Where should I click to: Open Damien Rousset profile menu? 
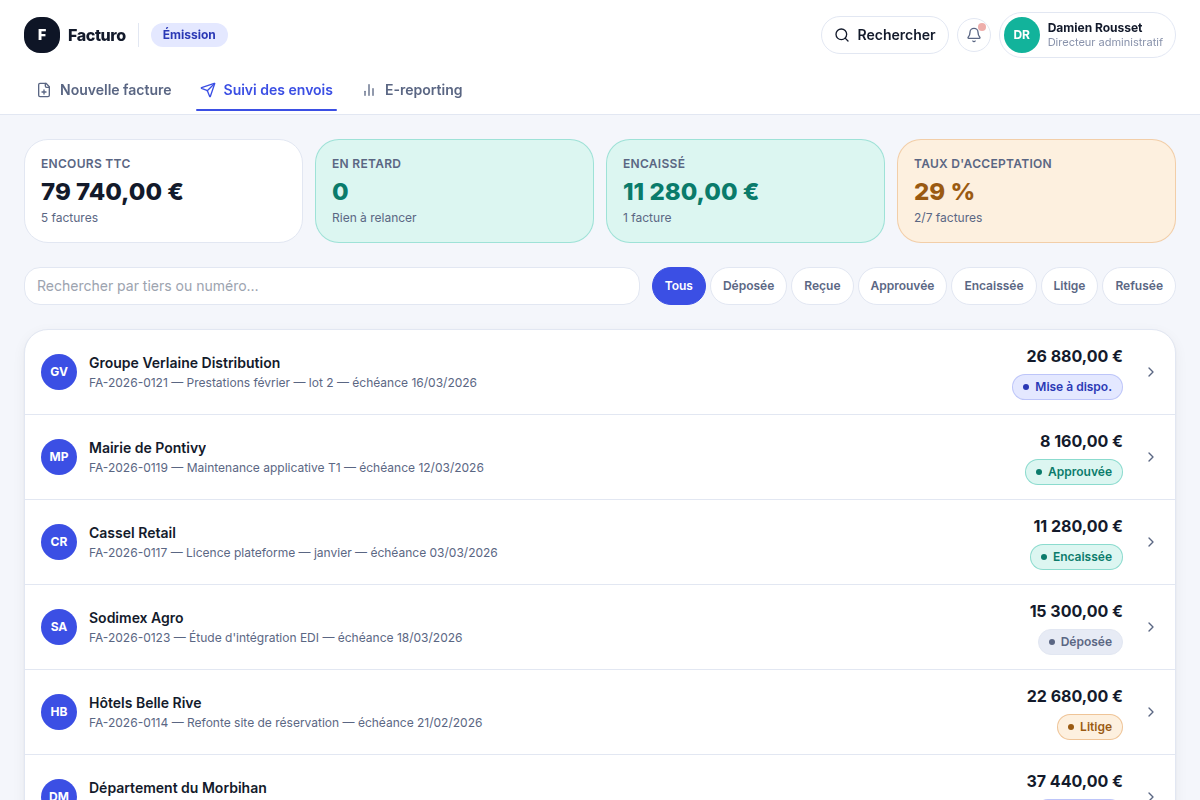(x=1087, y=35)
